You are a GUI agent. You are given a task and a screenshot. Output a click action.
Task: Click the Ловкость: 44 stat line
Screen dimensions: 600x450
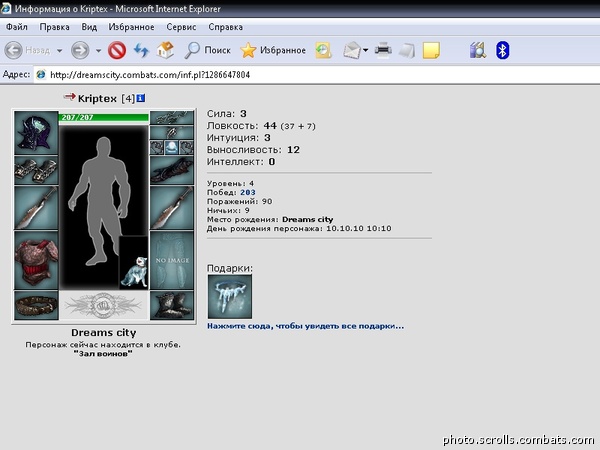coord(261,126)
